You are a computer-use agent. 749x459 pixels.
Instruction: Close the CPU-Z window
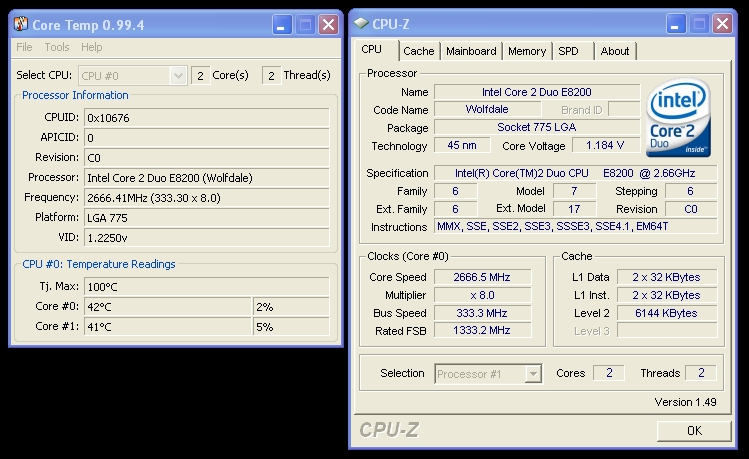[722, 23]
